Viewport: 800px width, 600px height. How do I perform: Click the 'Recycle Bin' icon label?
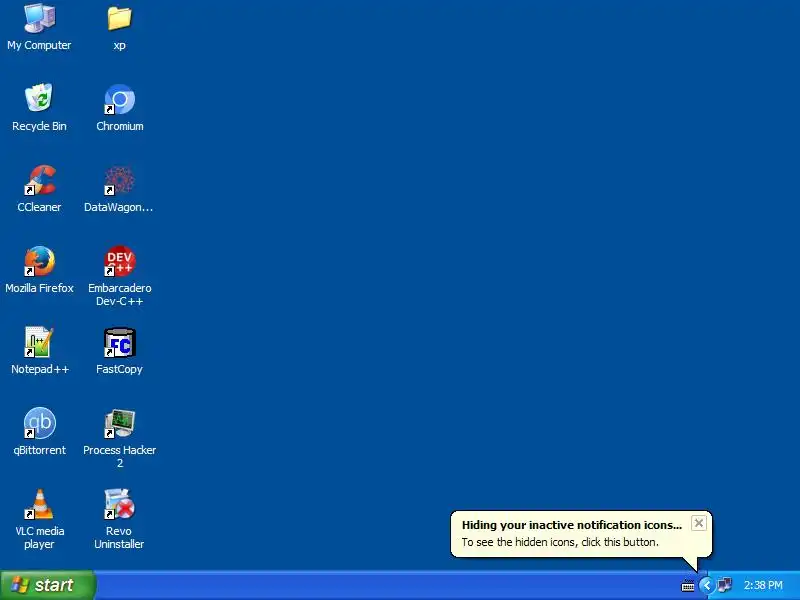[39, 126]
